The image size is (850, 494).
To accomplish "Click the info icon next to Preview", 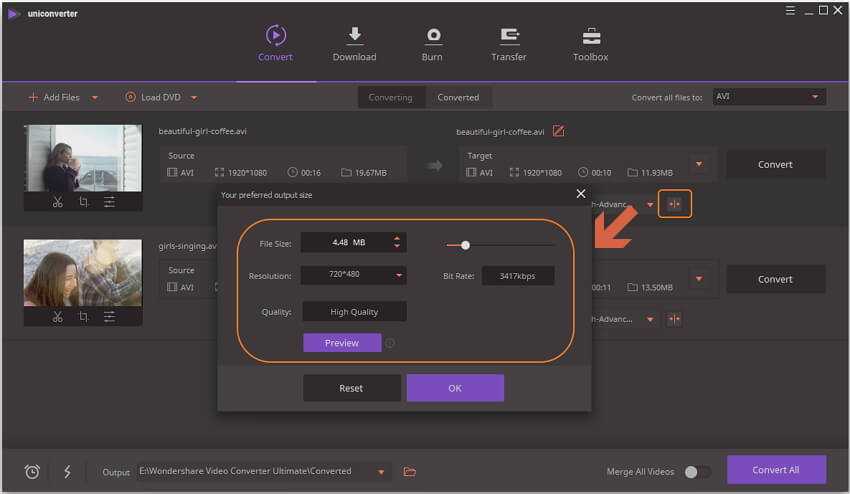I will pos(390,343).
